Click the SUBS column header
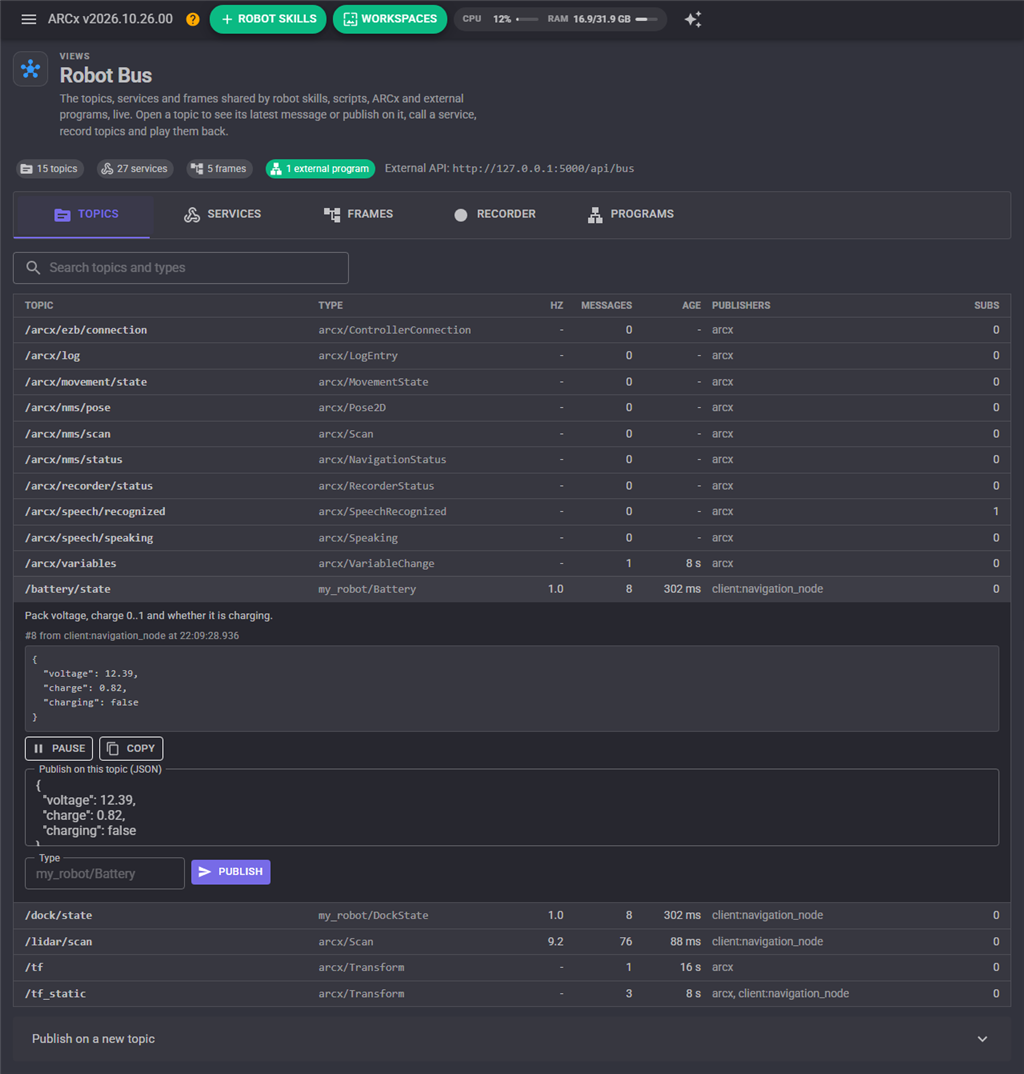Viewport: 1024px width, 1074px height. [986, 305]
